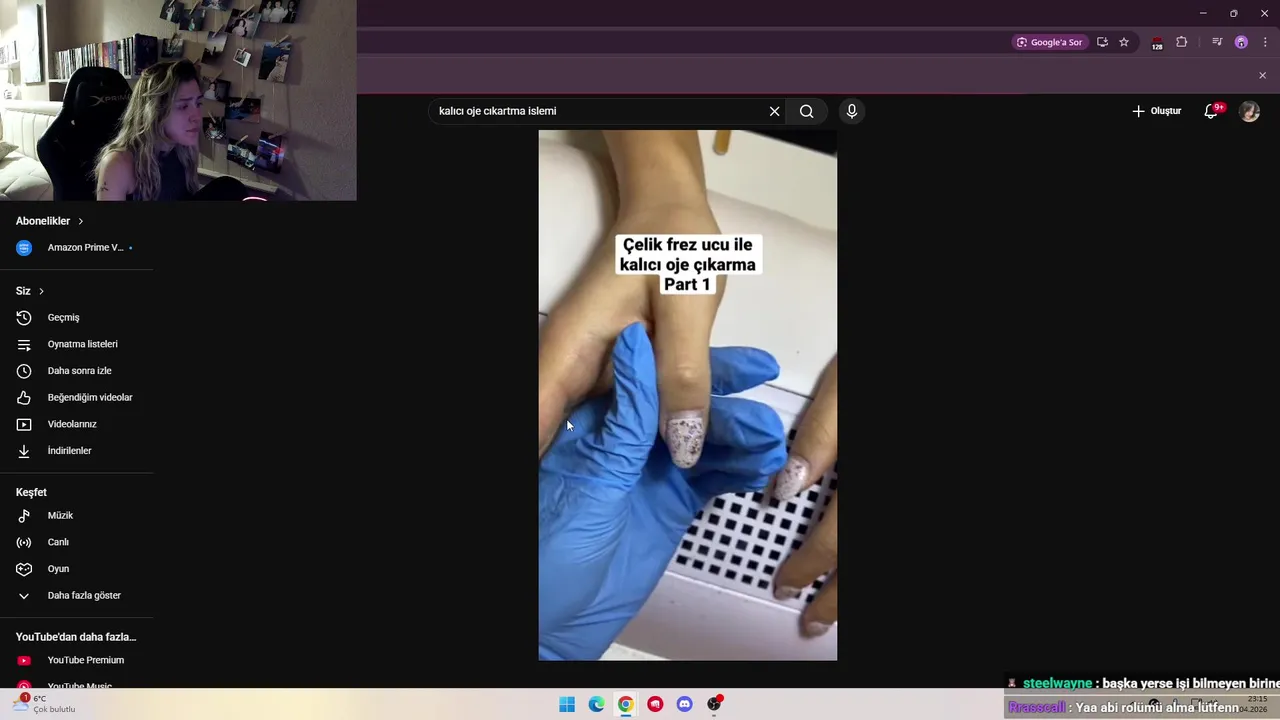This screenshot has height=720, width=1280.
Task: Open the Chrome profile avatar
Action: click(x=1241, y=42)
